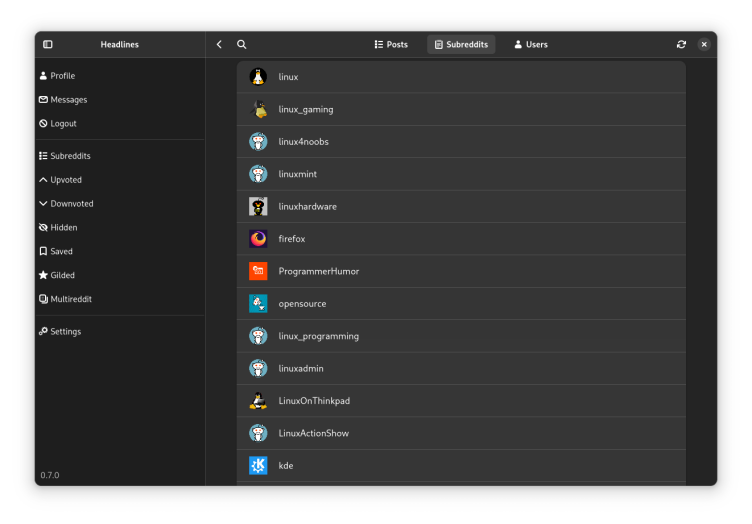Switch to the Users tab
The image size is (752, 524).
click(530, 45)
